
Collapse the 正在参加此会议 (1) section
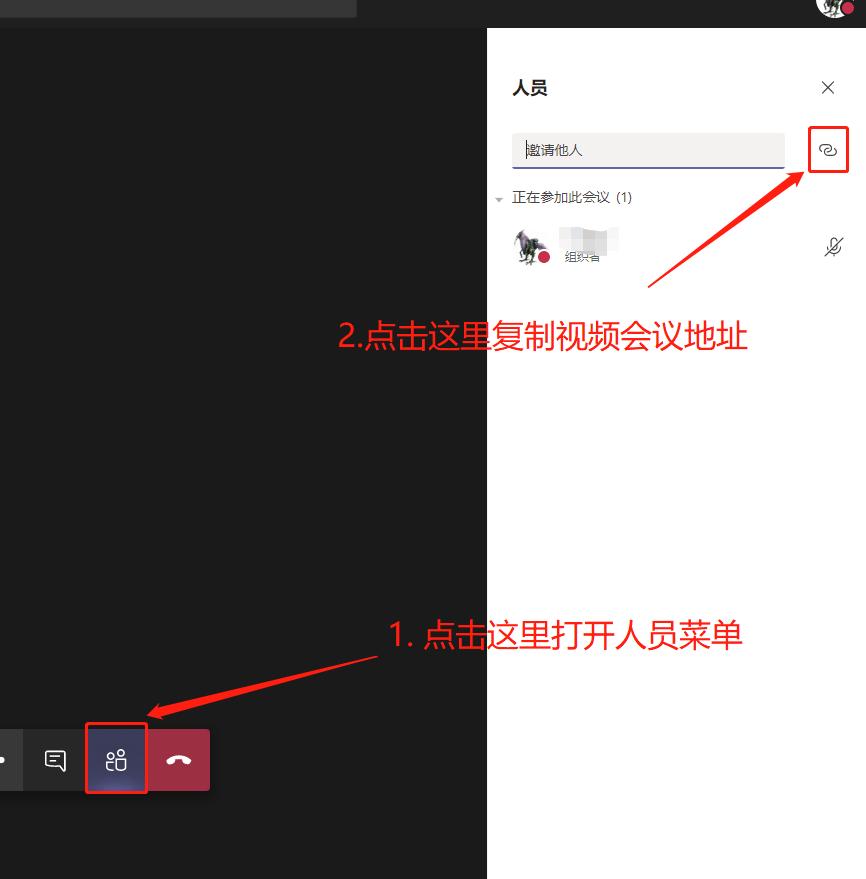click(x=499, y=198)
